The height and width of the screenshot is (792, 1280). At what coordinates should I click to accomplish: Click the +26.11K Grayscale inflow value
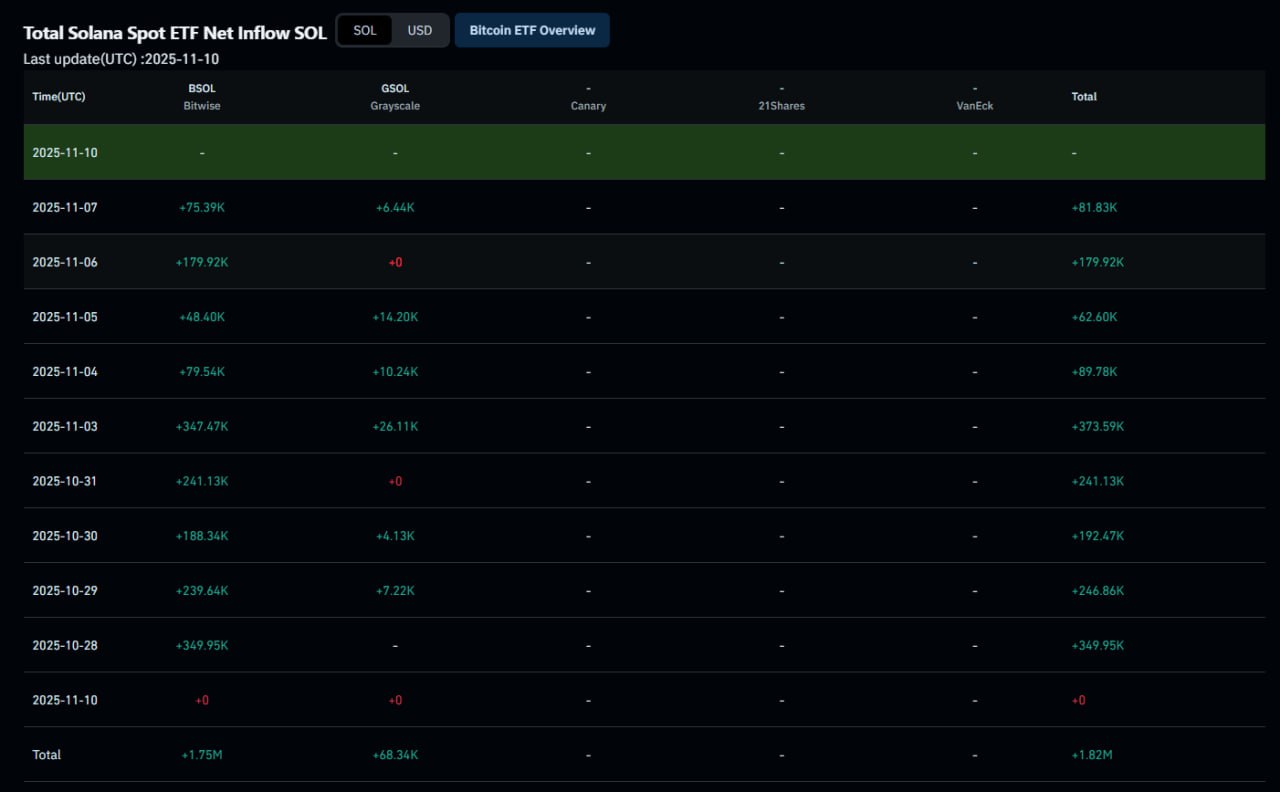pos(395,426)
